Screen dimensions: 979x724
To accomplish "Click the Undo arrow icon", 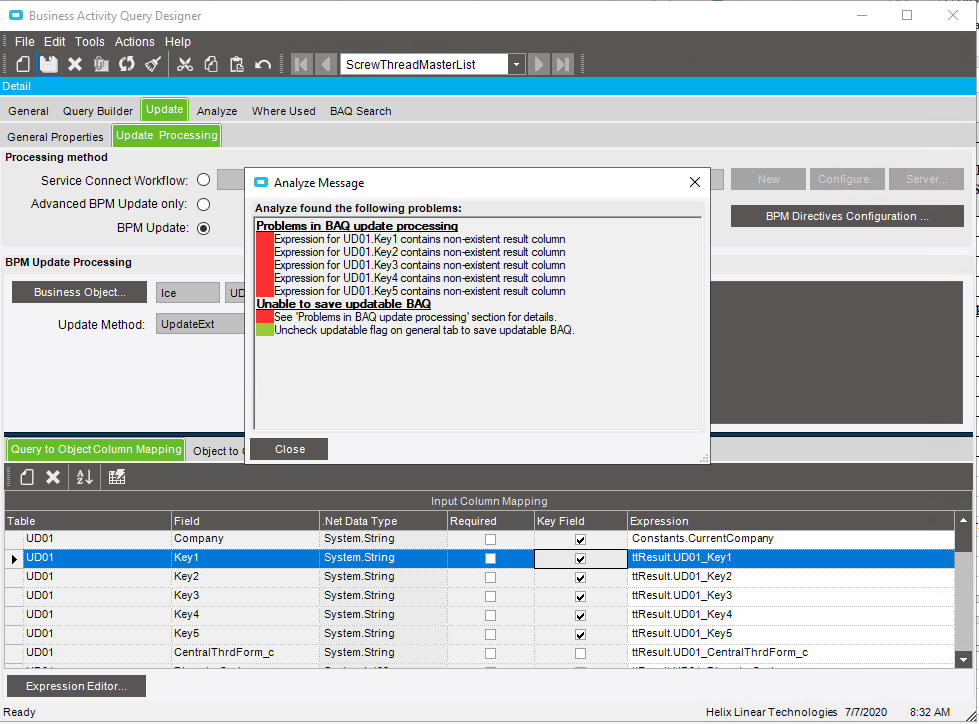I will [x=263, y=64].
